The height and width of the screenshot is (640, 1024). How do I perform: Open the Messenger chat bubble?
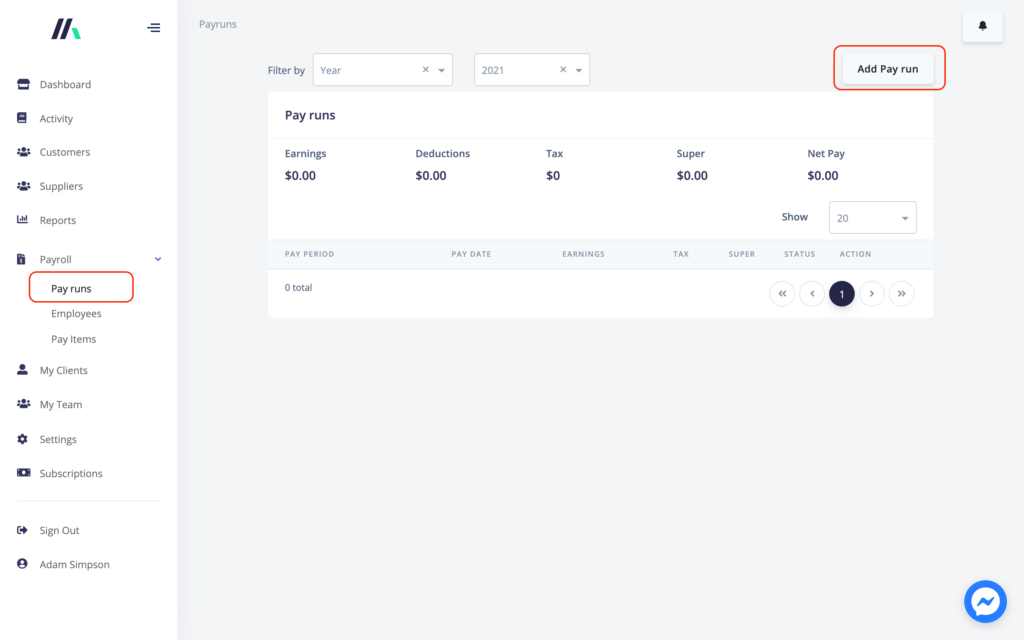985,601
